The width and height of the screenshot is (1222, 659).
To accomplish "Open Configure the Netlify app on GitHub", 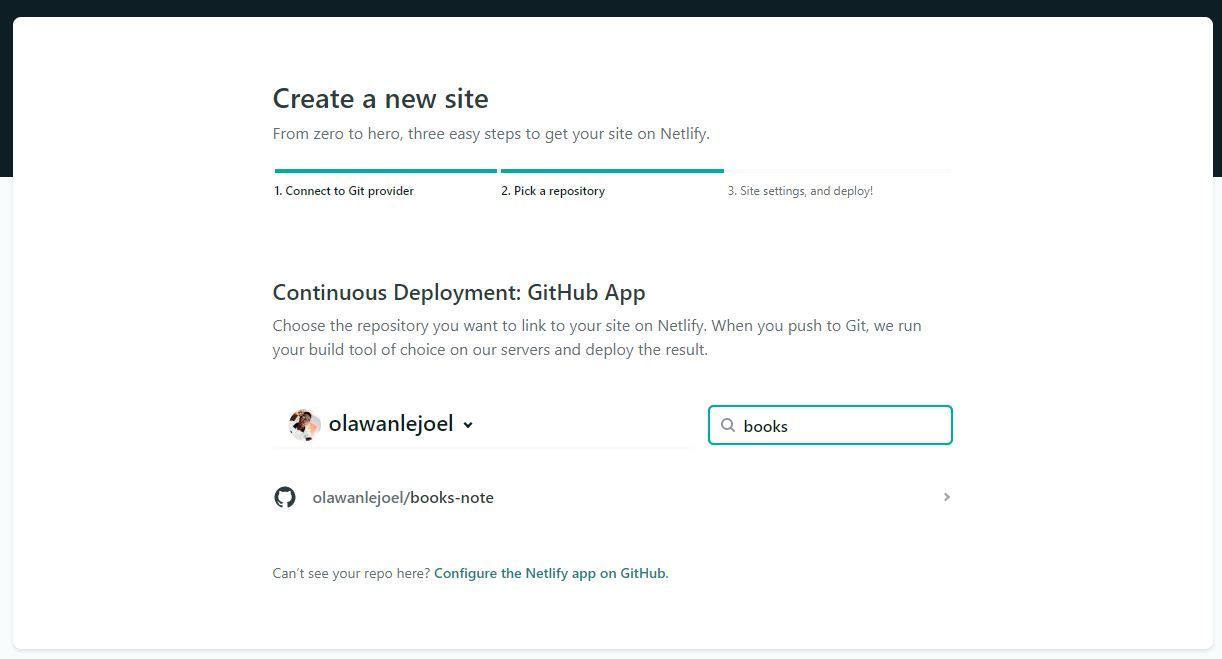I will pyautogui.click(x=550, y=573).
